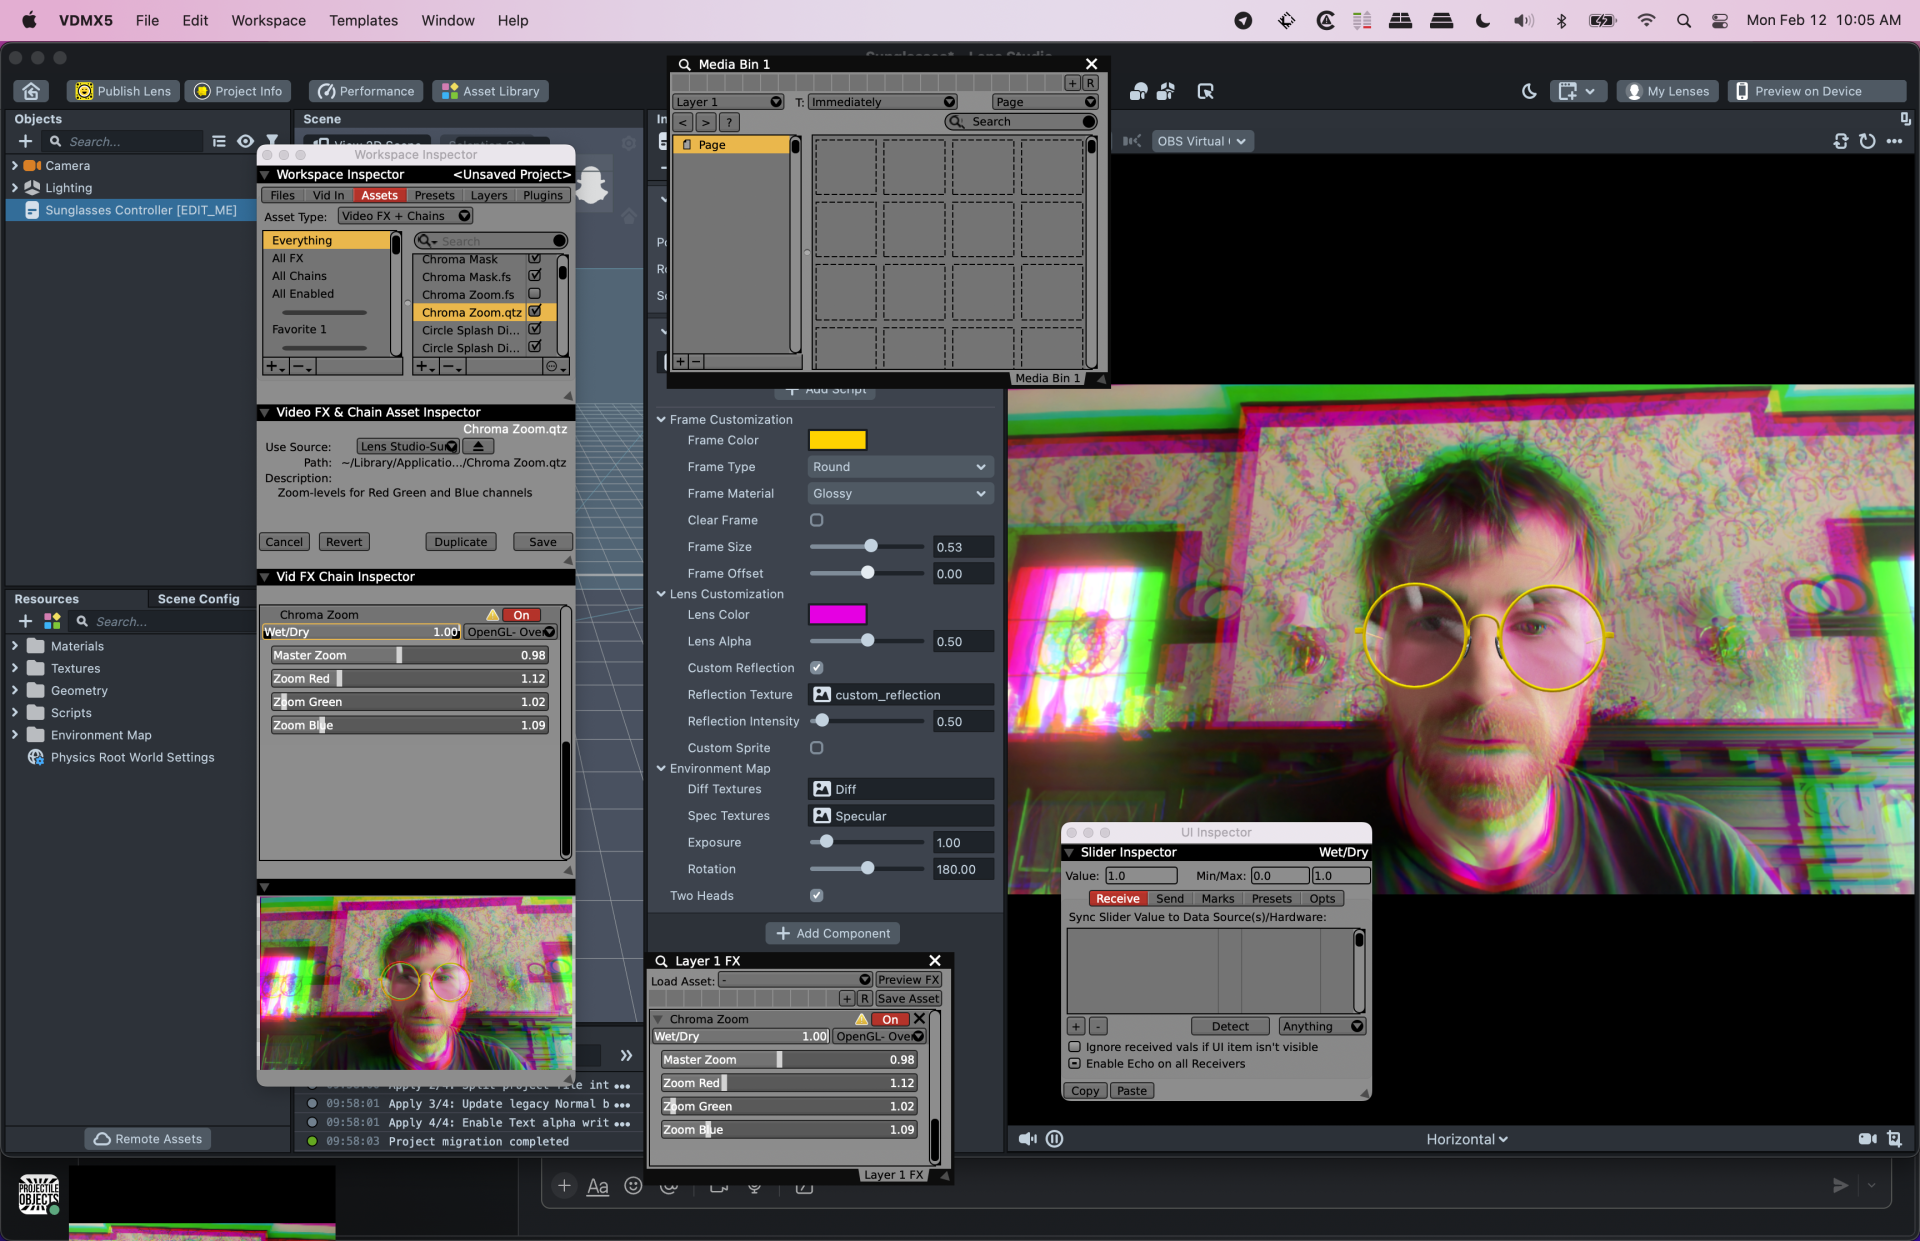The width and height of the screenshot is (1920, 1241).
Task: Toggle Chroma Zoom.fs enabled checkbox
Action: [535, 294]
